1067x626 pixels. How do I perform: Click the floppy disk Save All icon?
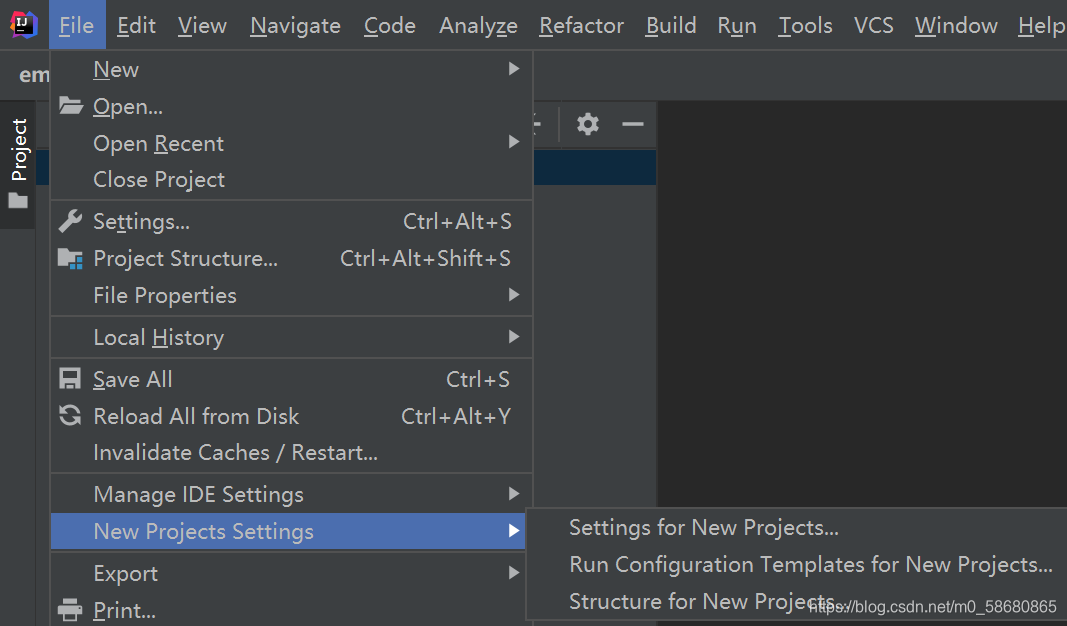(x=70, y=378)
